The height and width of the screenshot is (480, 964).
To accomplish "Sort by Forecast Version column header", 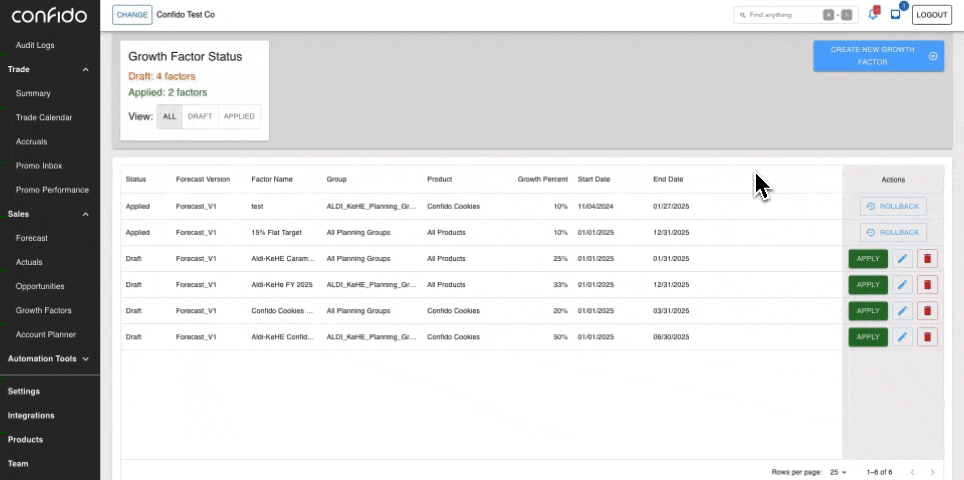I will (203, 179).
